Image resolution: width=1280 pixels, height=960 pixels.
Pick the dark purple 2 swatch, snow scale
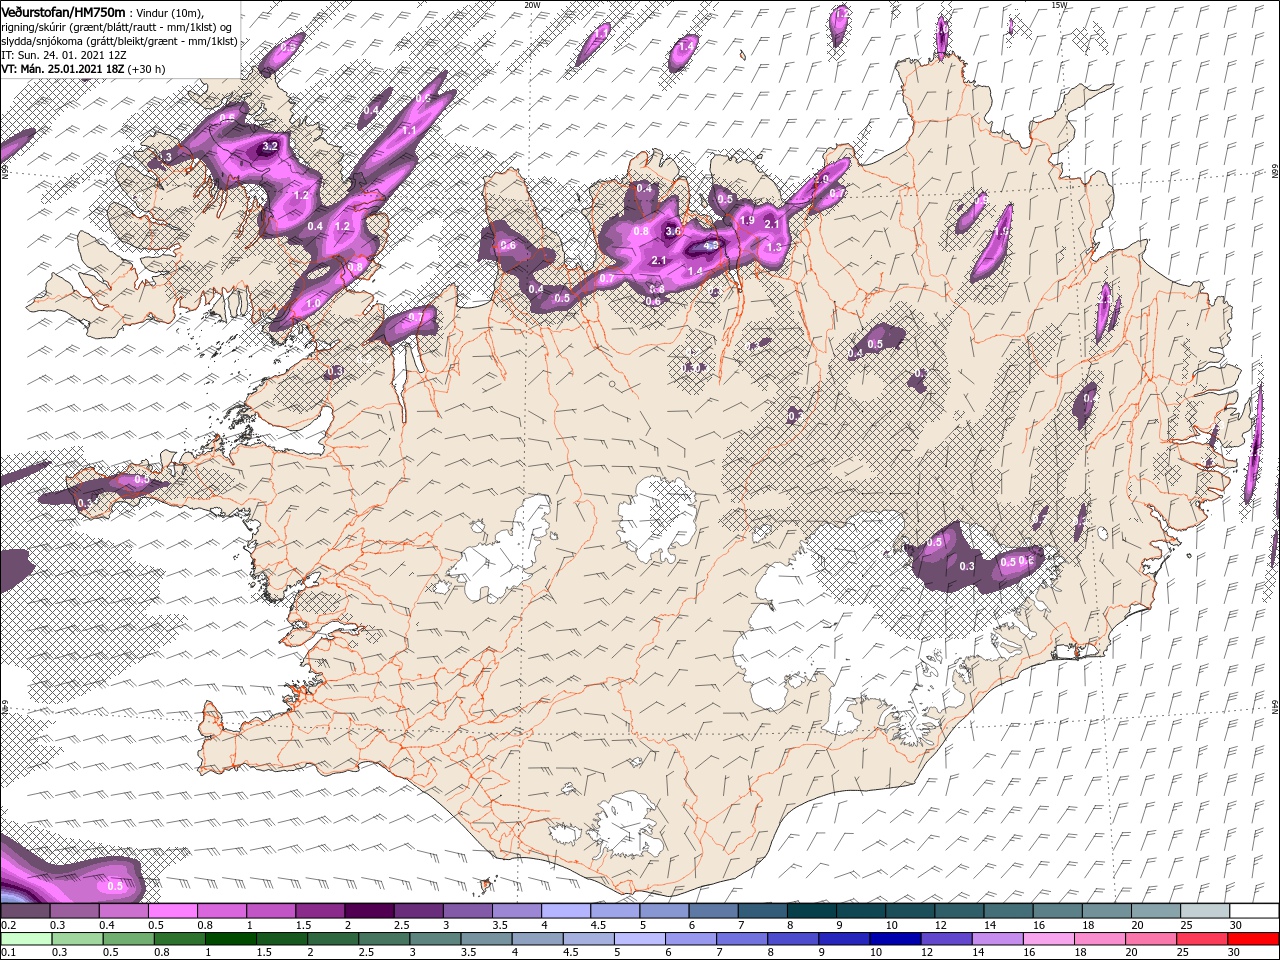tap(368, 911)
